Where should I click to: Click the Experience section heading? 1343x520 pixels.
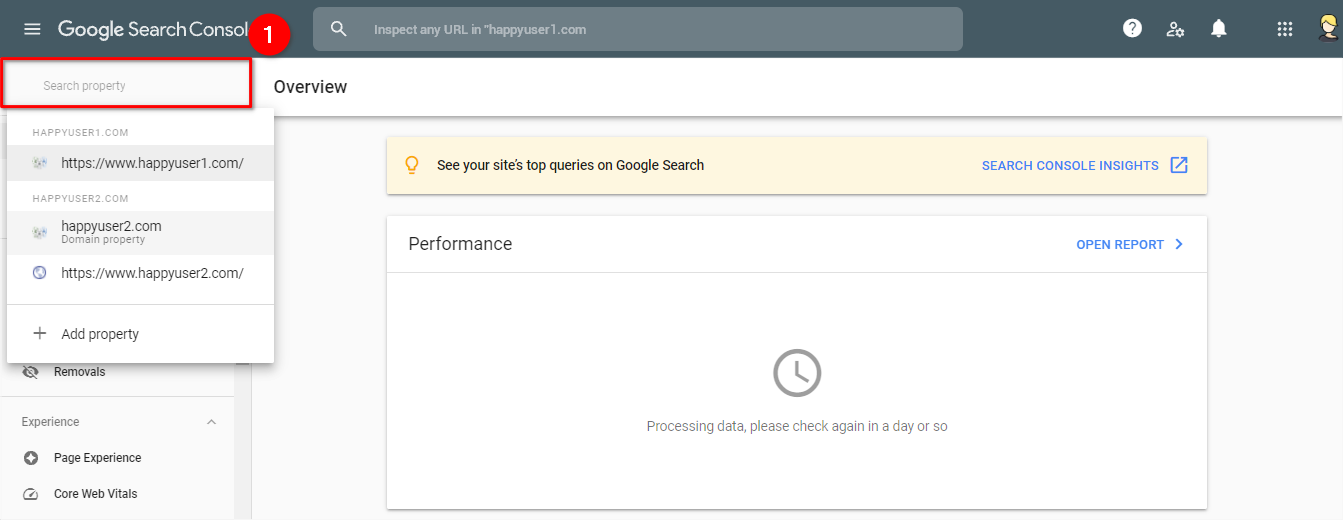tap(50, 422)
